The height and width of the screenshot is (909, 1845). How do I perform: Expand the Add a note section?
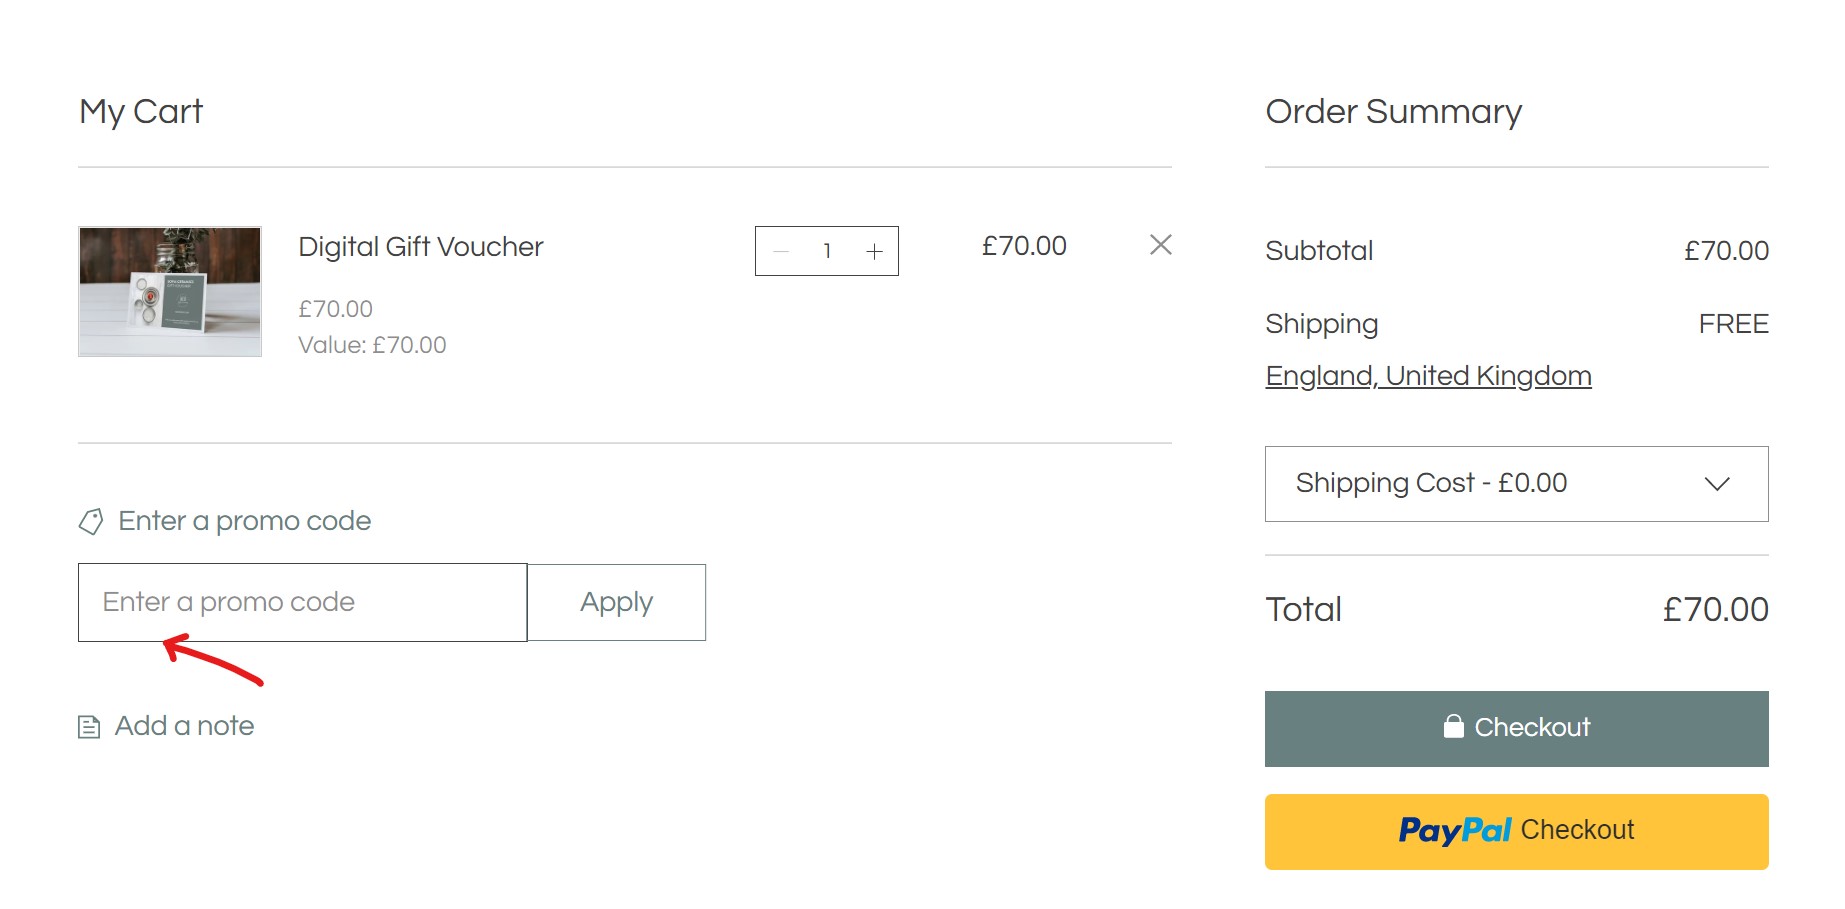[x=184, y=726]
